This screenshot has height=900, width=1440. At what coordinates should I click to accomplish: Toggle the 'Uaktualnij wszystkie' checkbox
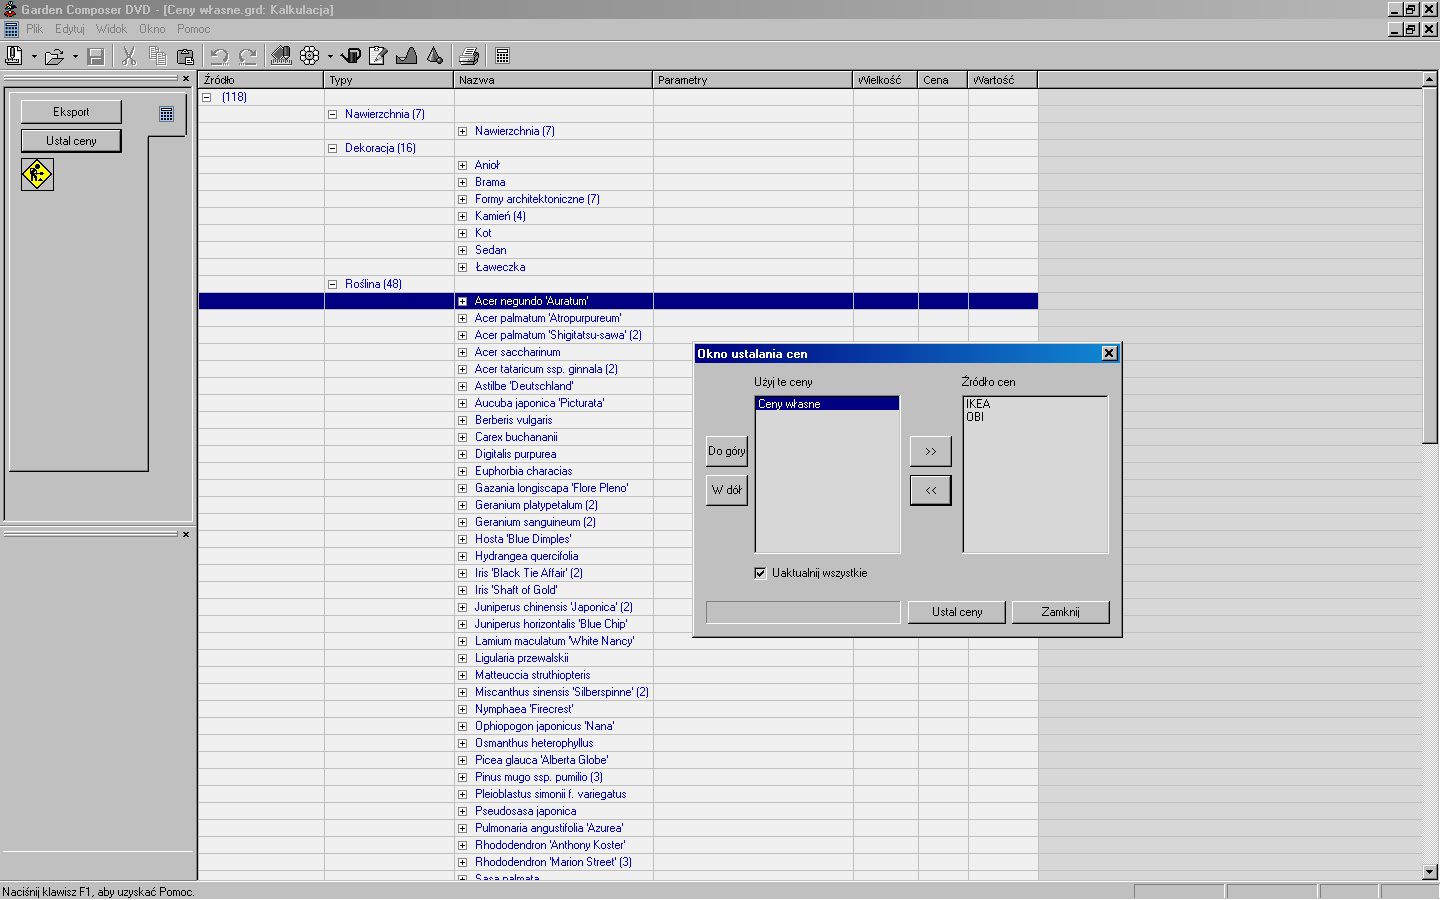[x=760, y=573]
